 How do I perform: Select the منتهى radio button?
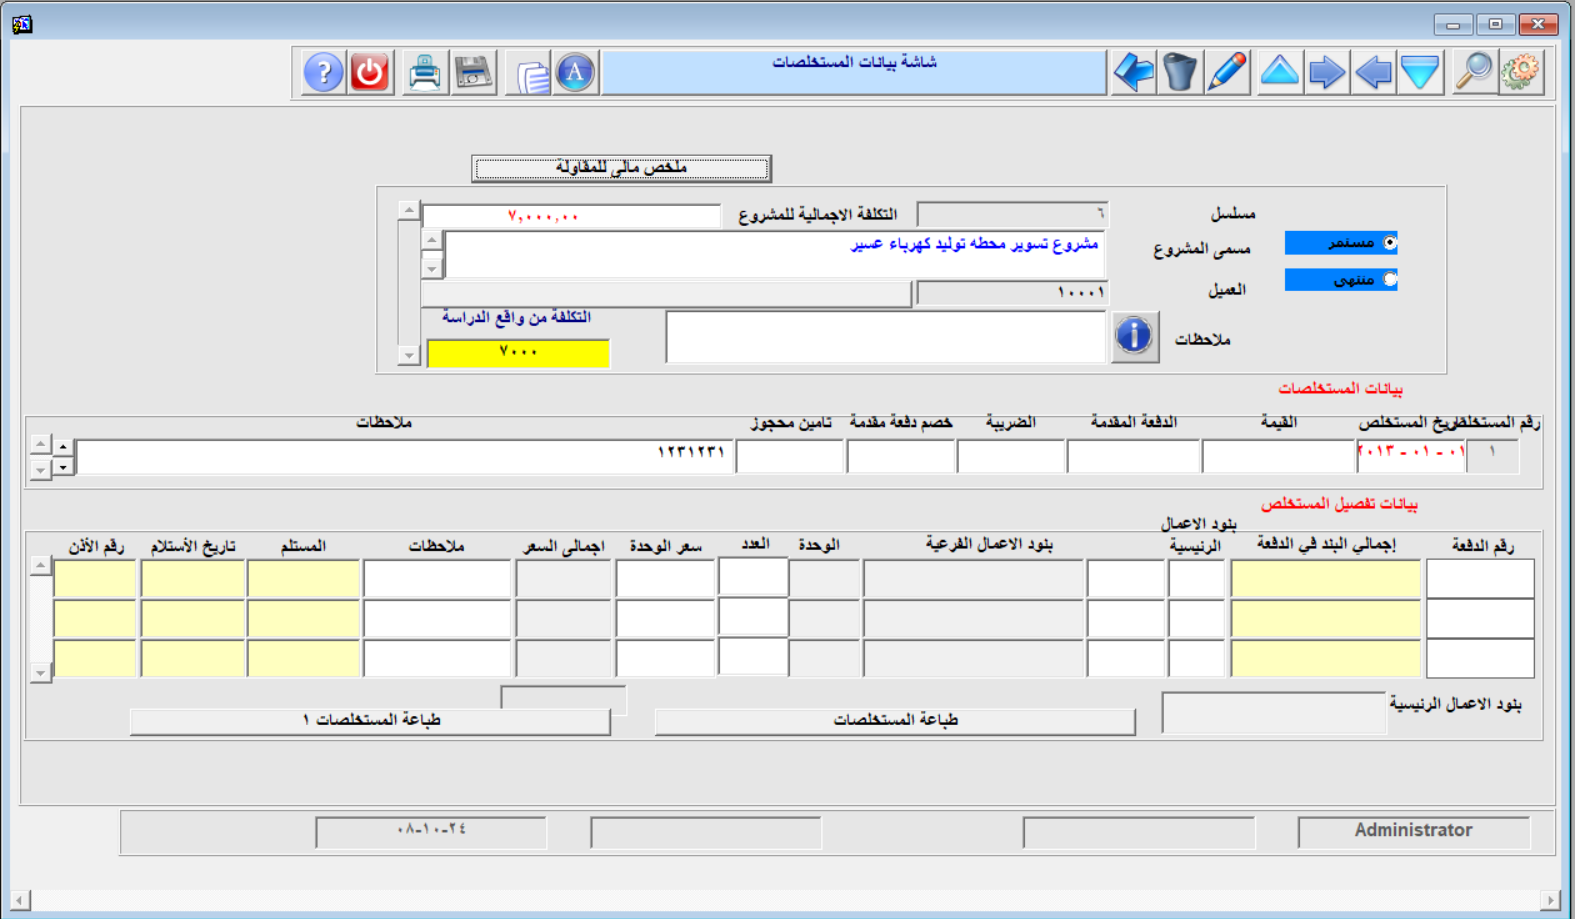[1390, 280]
